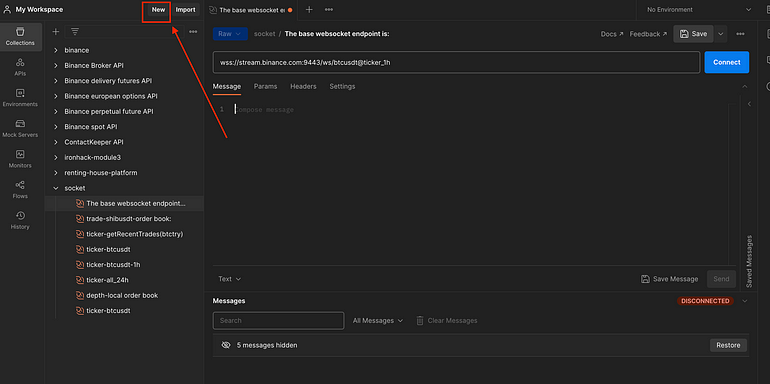Open the APIs sidebar section
The height and width of the screenshot is (384, 770).
click(x=20, y=67)
